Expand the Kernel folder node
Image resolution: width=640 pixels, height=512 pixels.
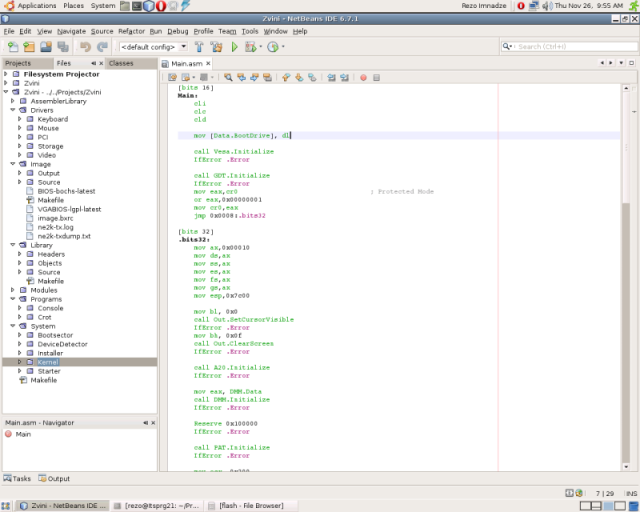20,362
